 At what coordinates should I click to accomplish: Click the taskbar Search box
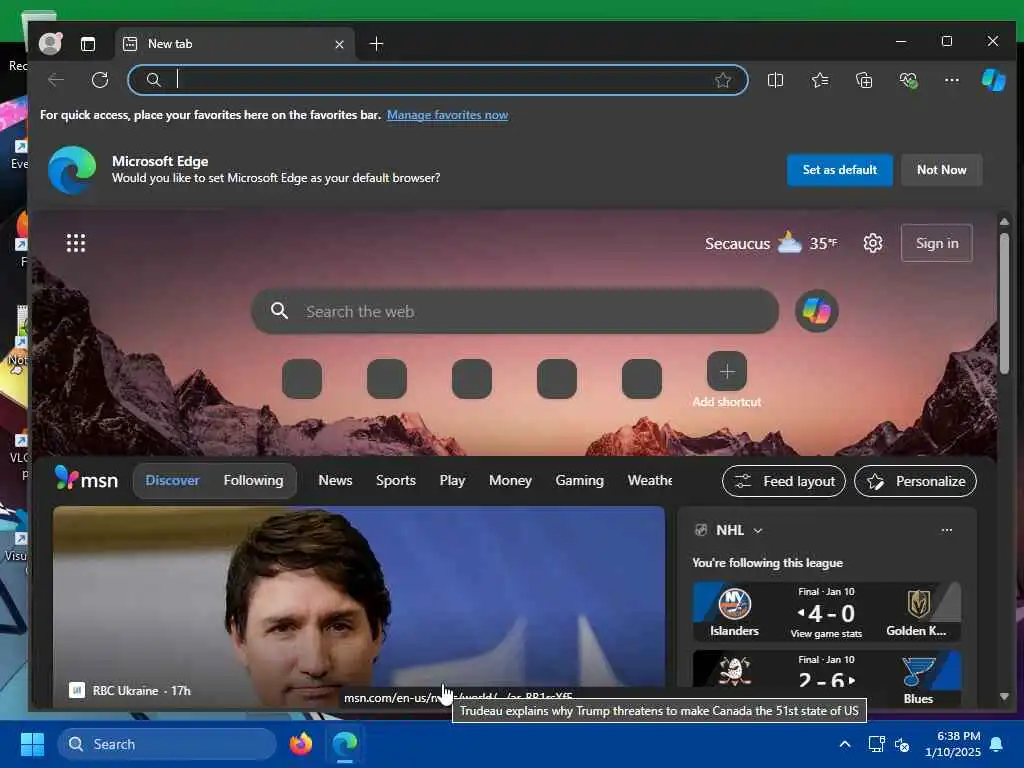(167, 744)
